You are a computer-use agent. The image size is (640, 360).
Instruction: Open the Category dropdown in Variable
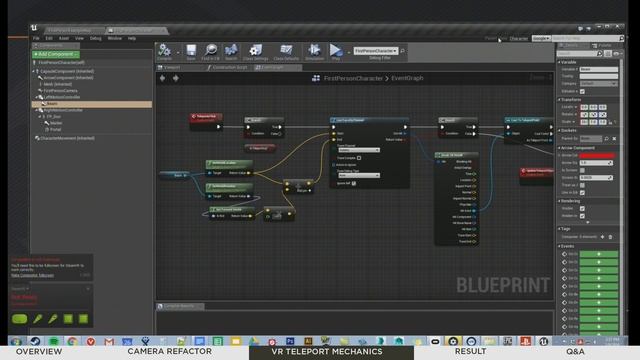click(599, 84)
